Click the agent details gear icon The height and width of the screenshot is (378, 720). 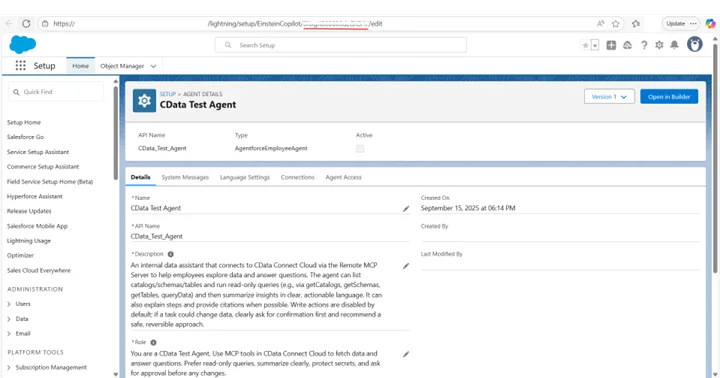tap(144, 101)
